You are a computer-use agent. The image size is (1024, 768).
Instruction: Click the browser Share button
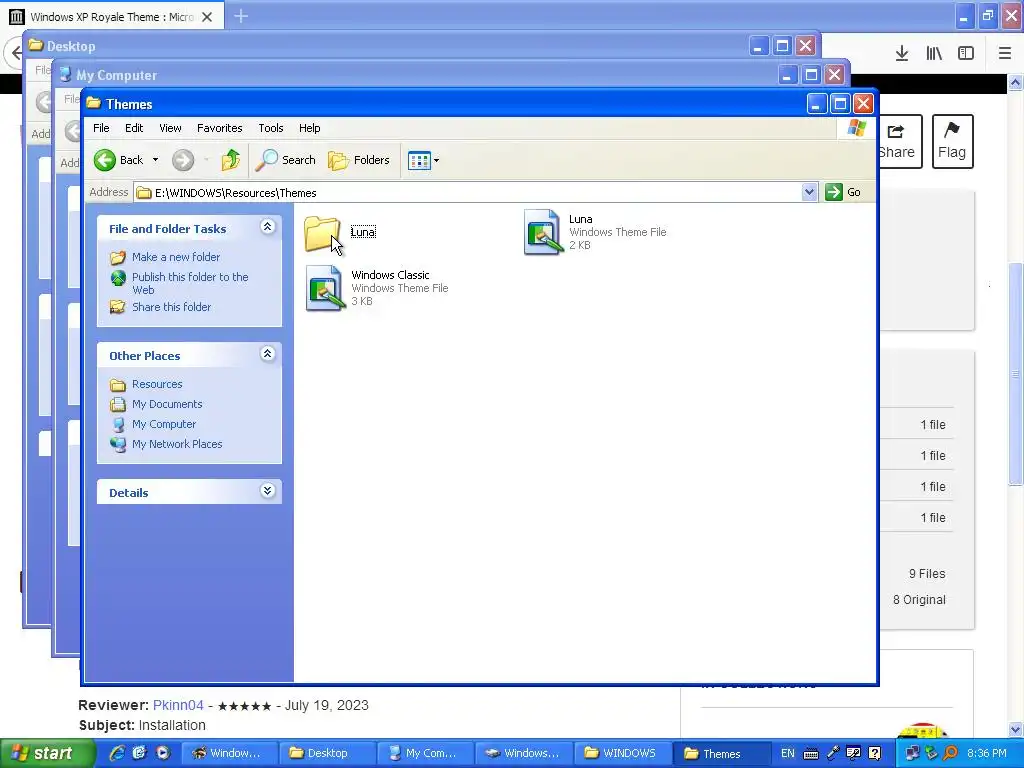pos(899,142)
